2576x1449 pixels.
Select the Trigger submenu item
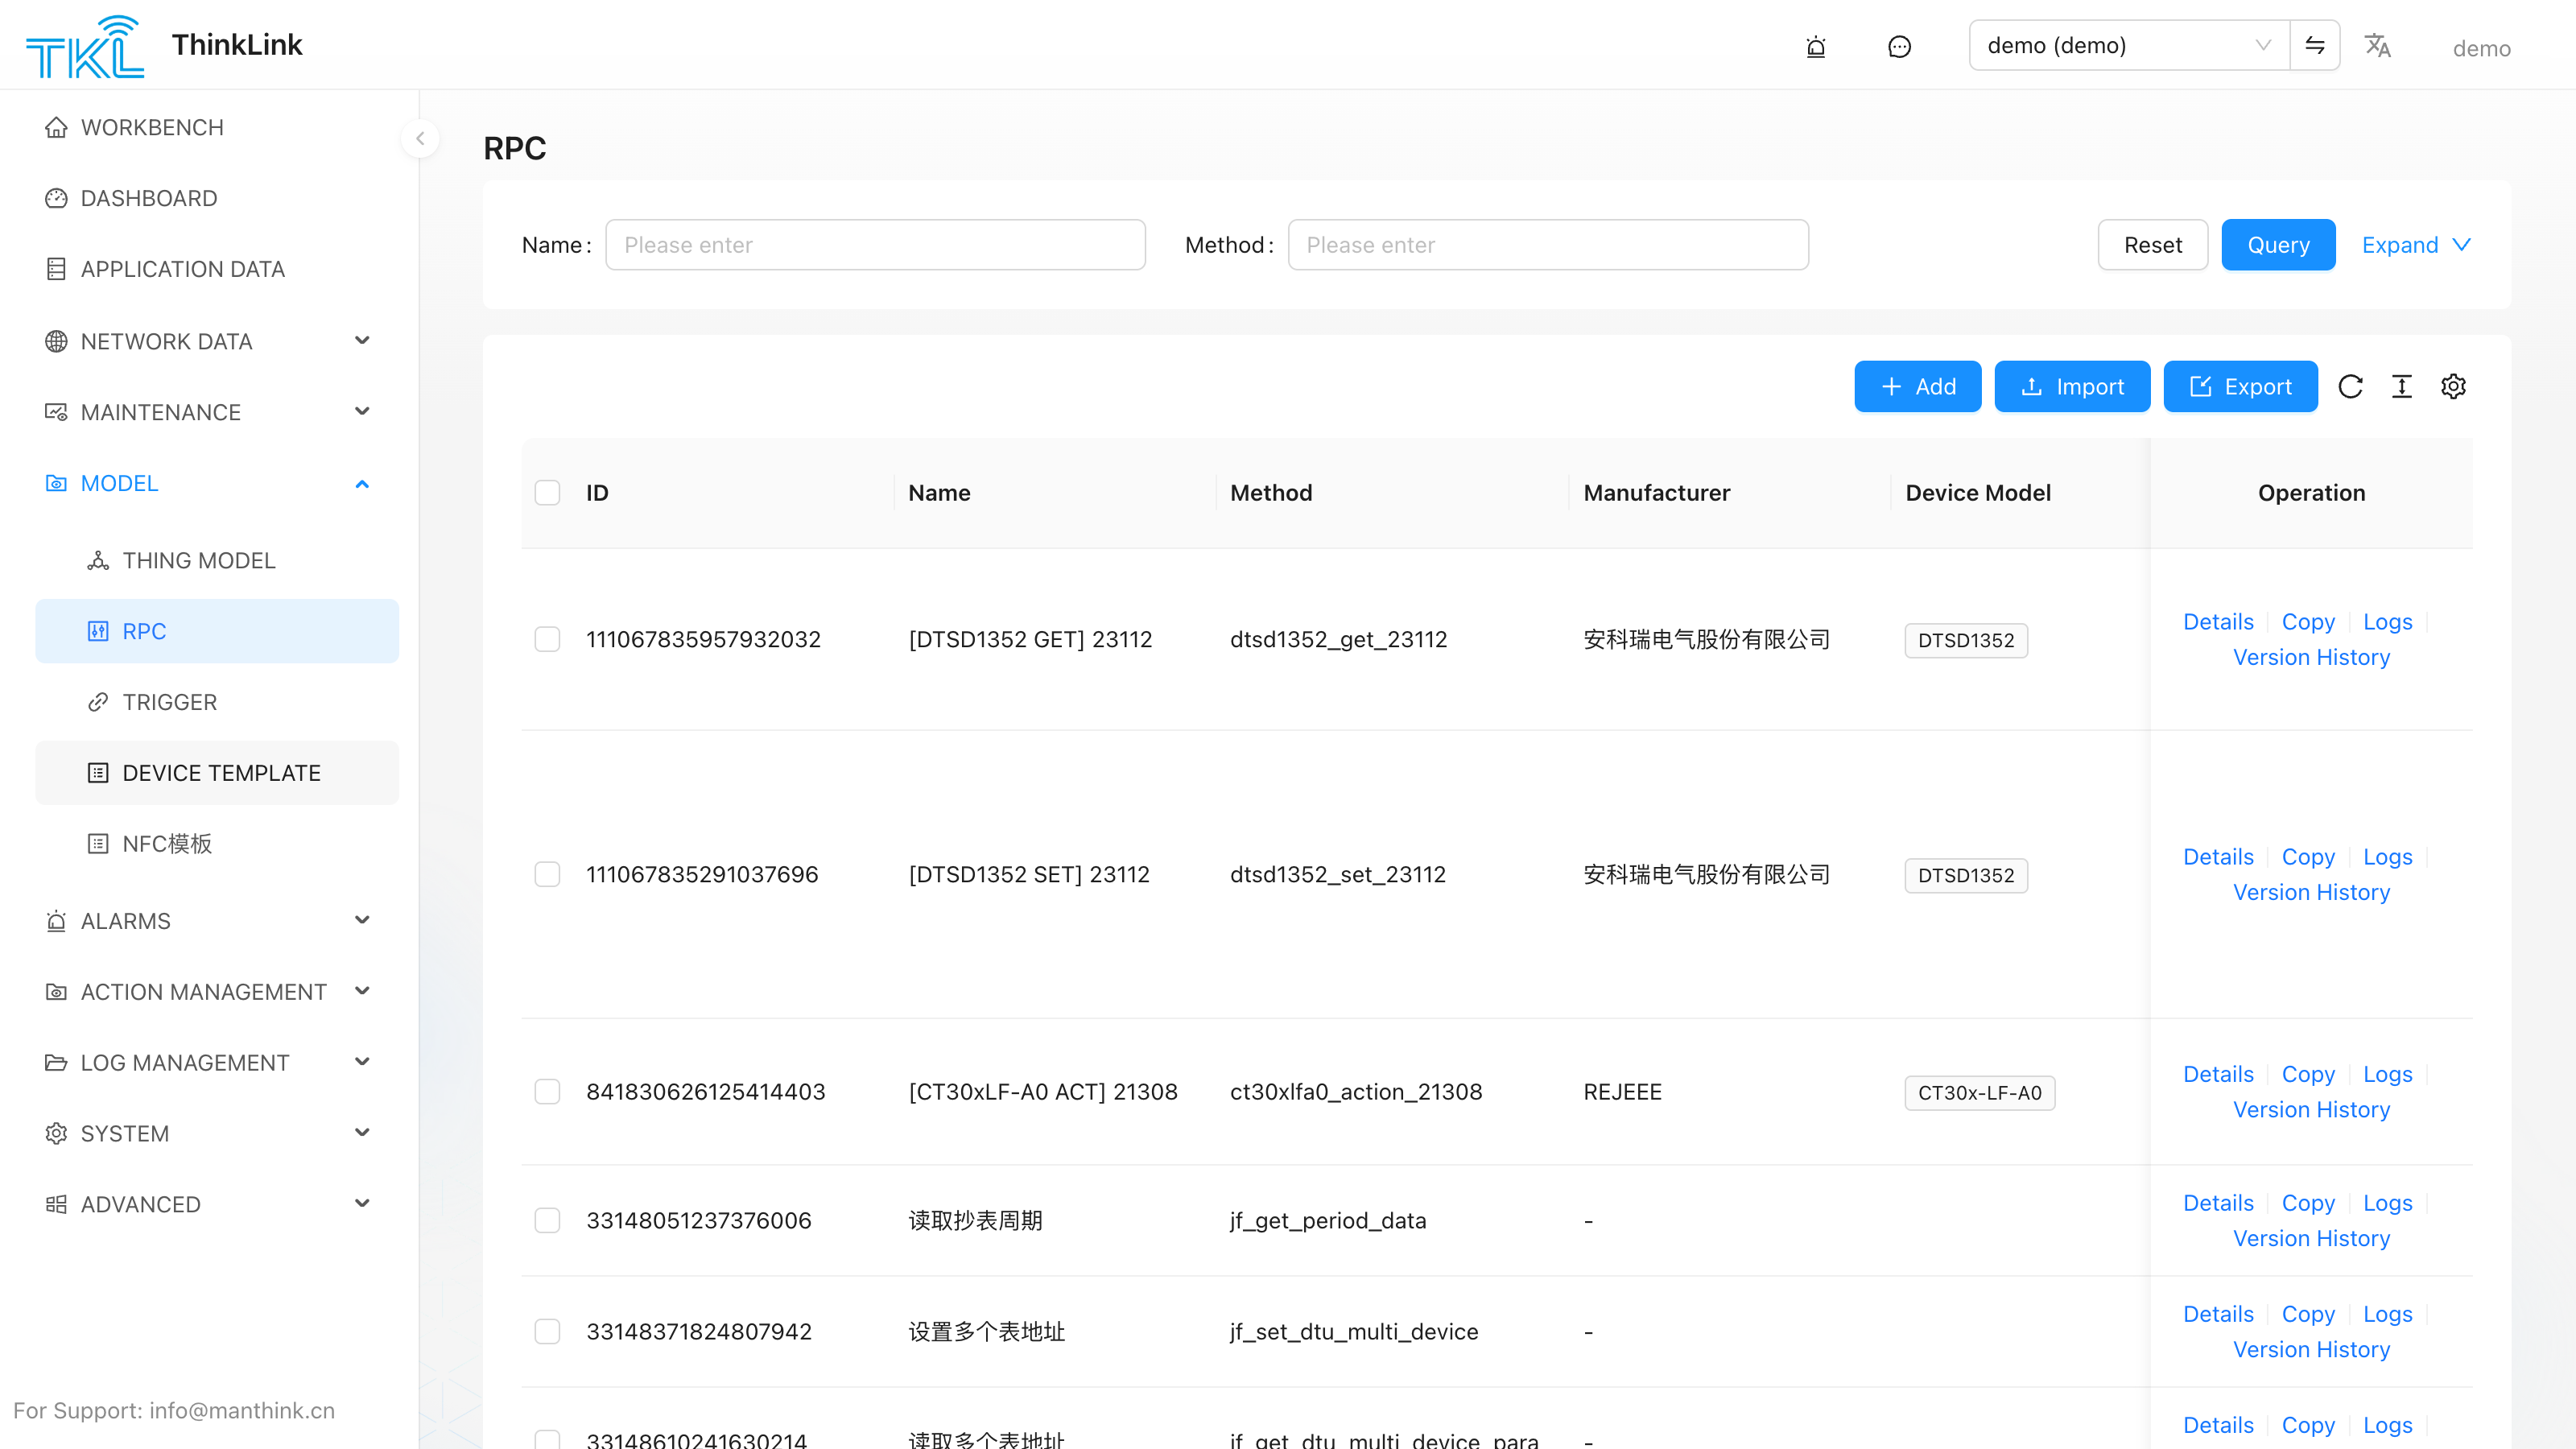pos(217,702)
